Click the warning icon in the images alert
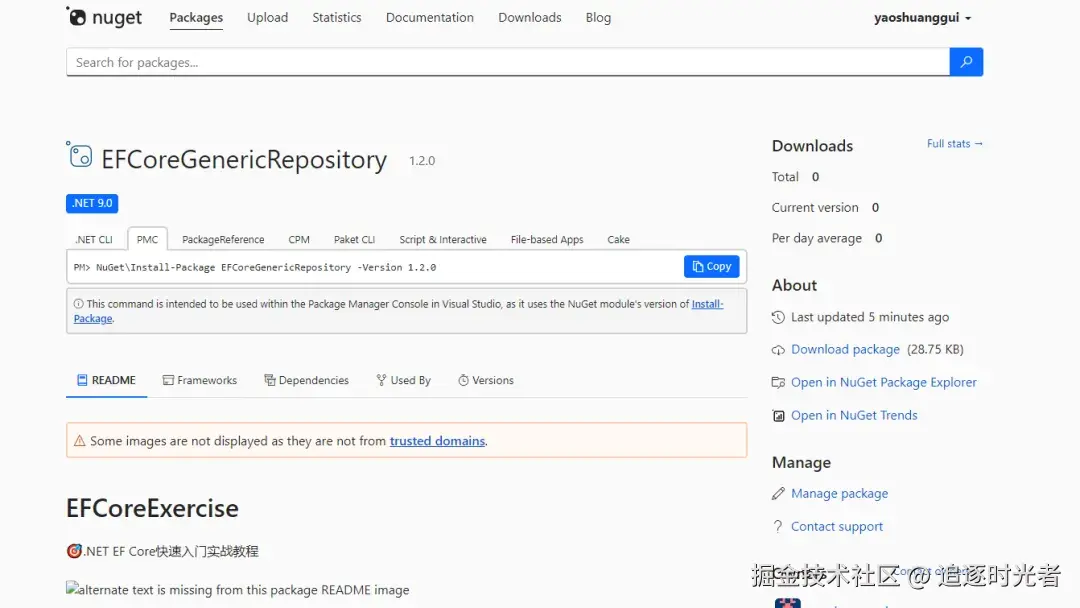 tap(80, 441)
